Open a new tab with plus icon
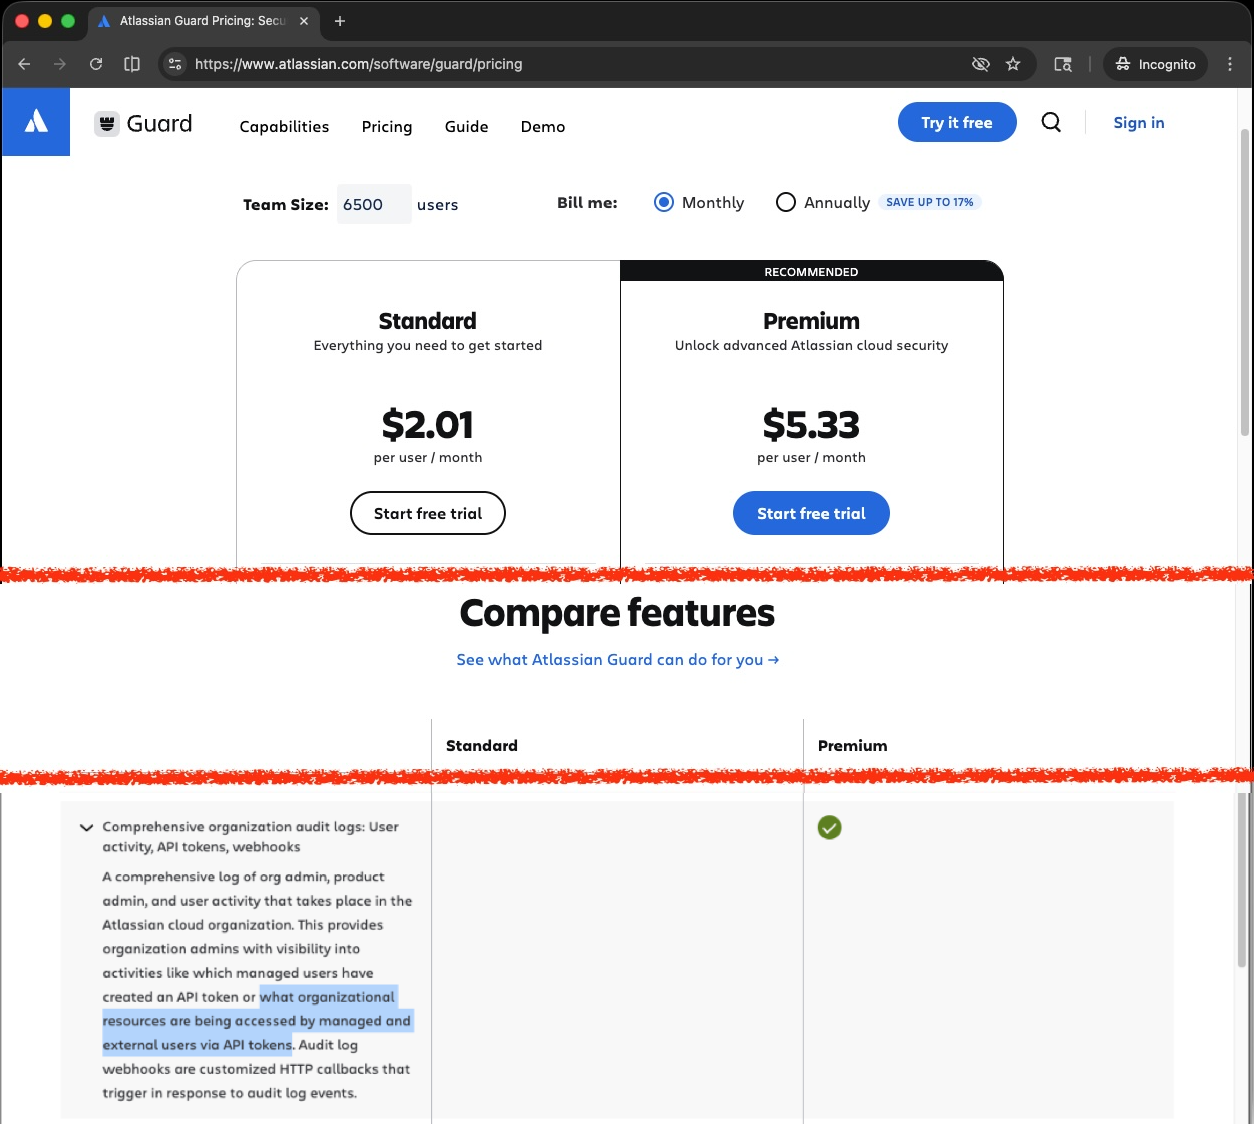1254x1124 pixels. [x=340, y=21]
